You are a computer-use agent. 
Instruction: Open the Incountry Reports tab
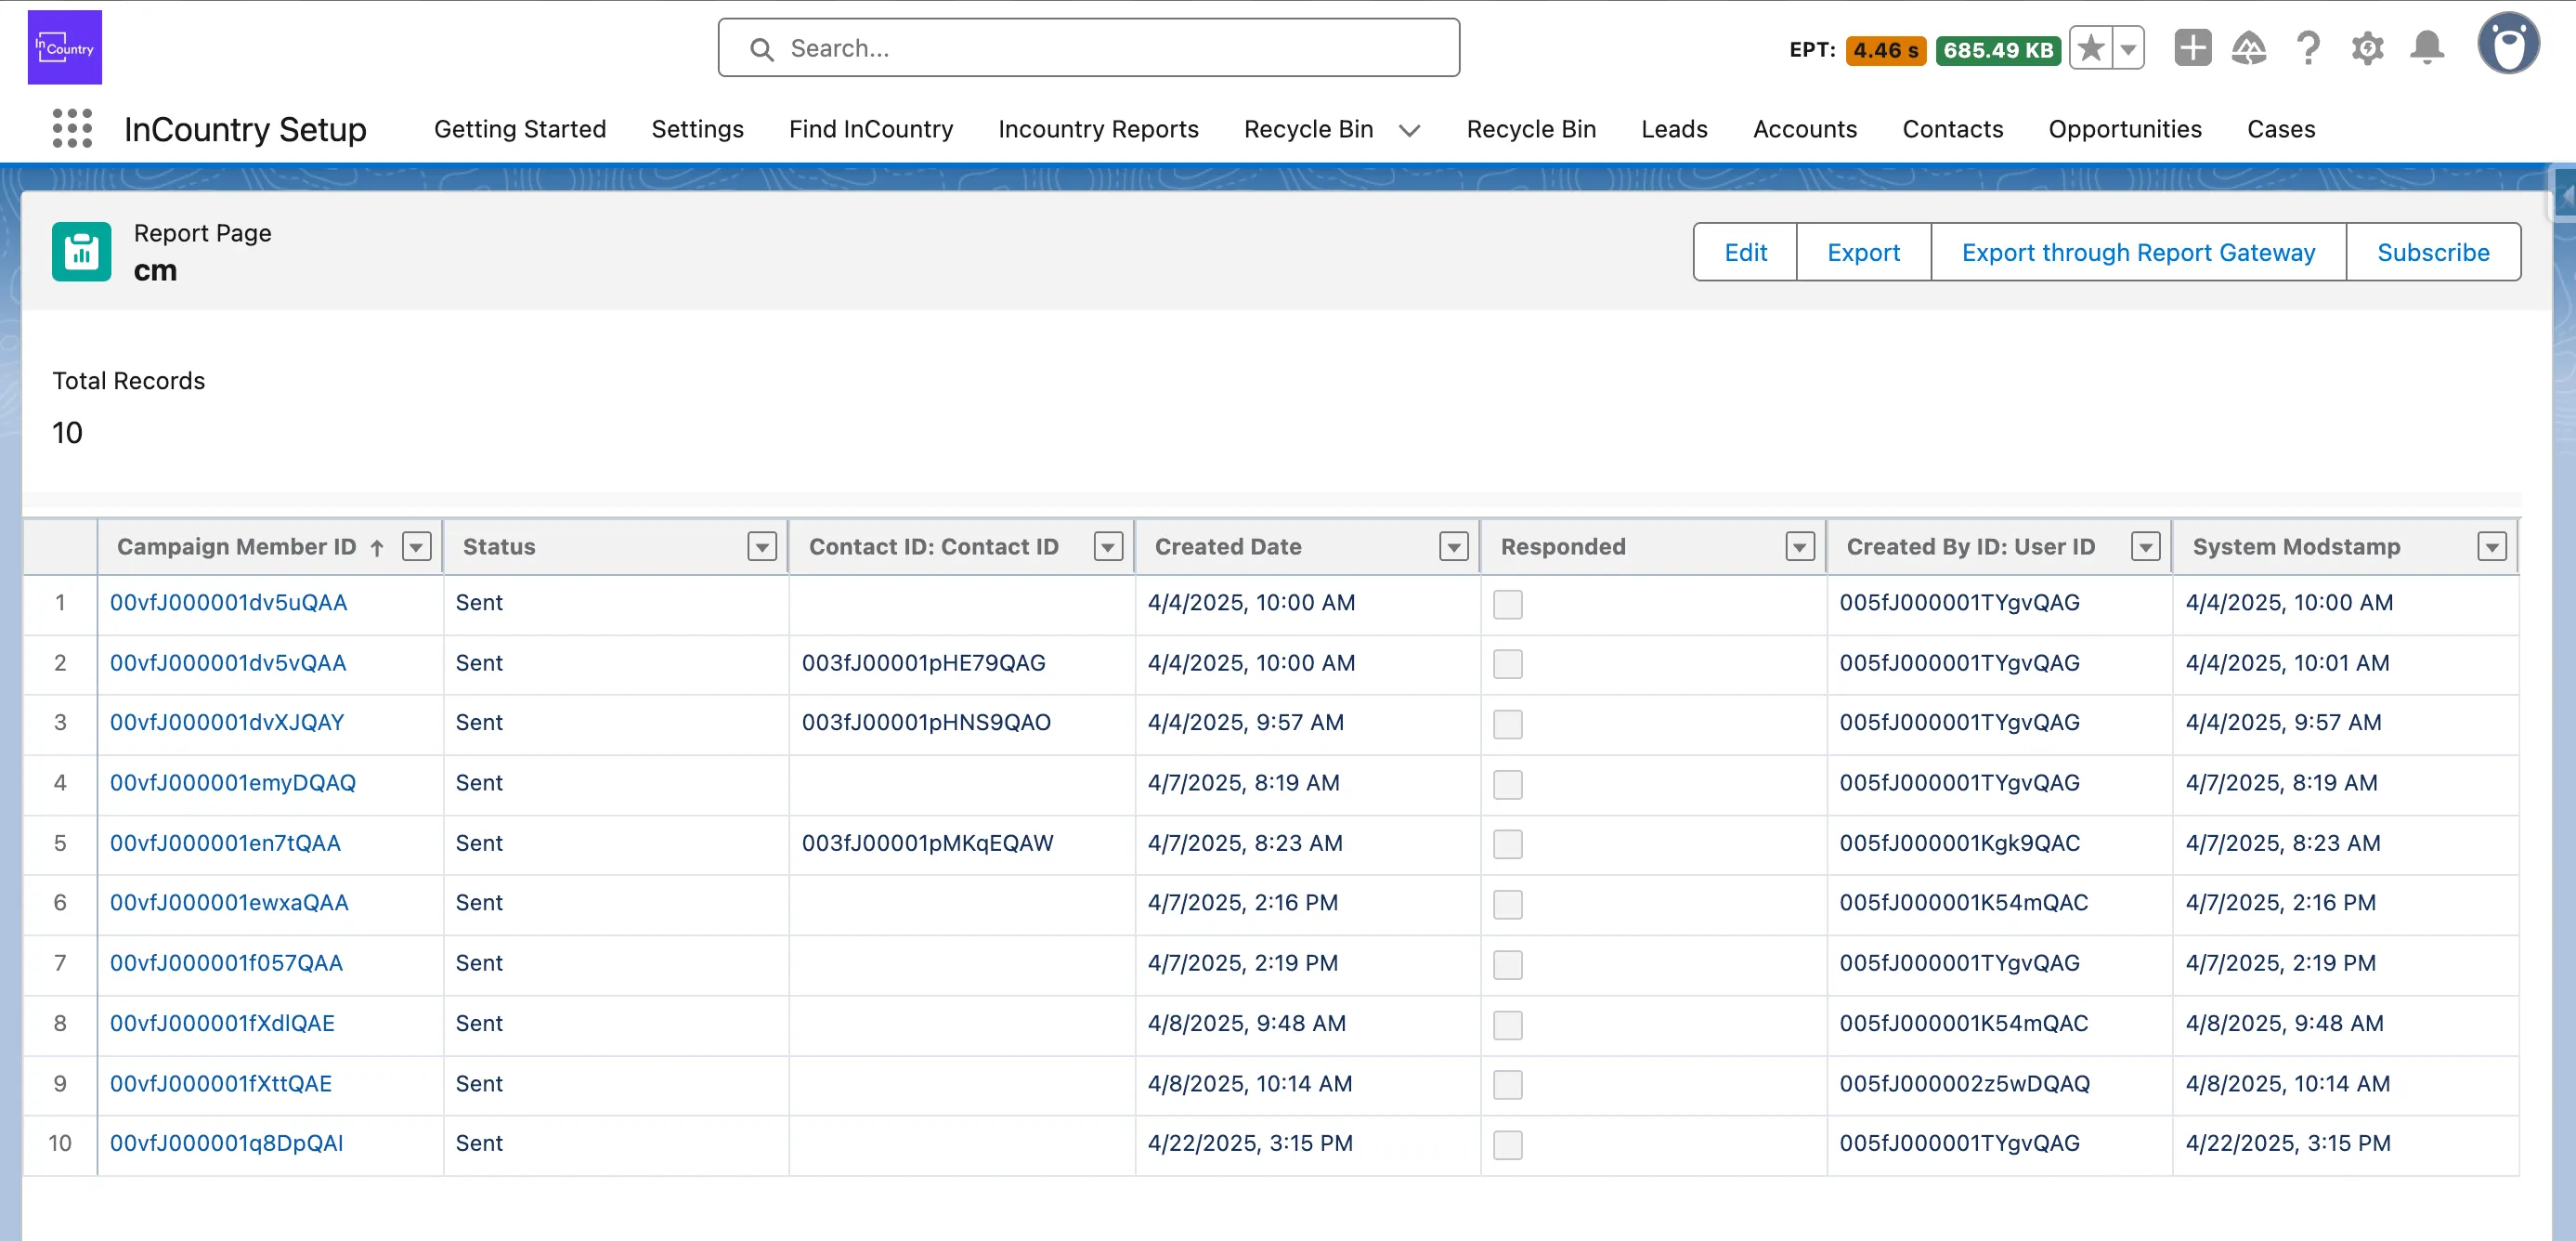click(1098, 129)
